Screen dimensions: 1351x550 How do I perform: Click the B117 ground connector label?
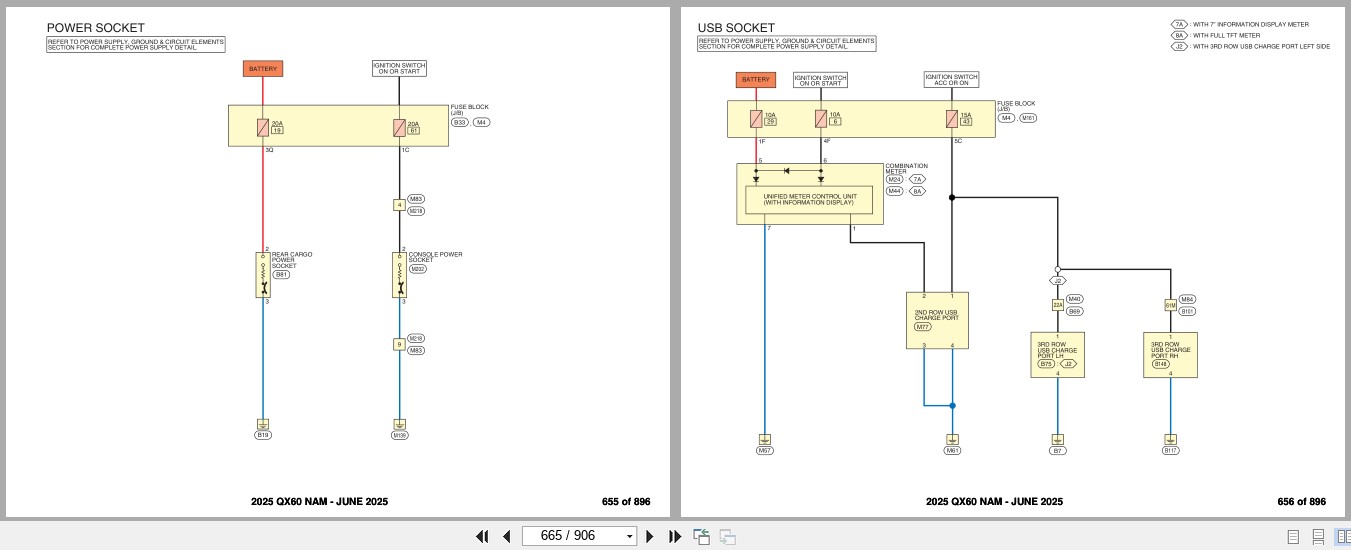pos(1170,451)
